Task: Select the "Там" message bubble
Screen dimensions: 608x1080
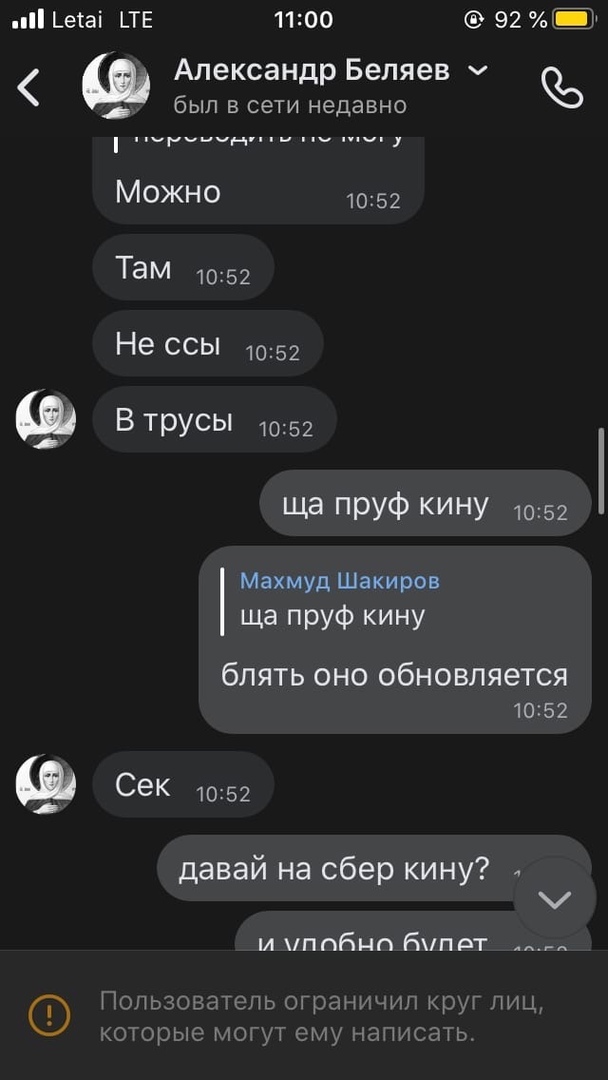Action: pos(183,267)
